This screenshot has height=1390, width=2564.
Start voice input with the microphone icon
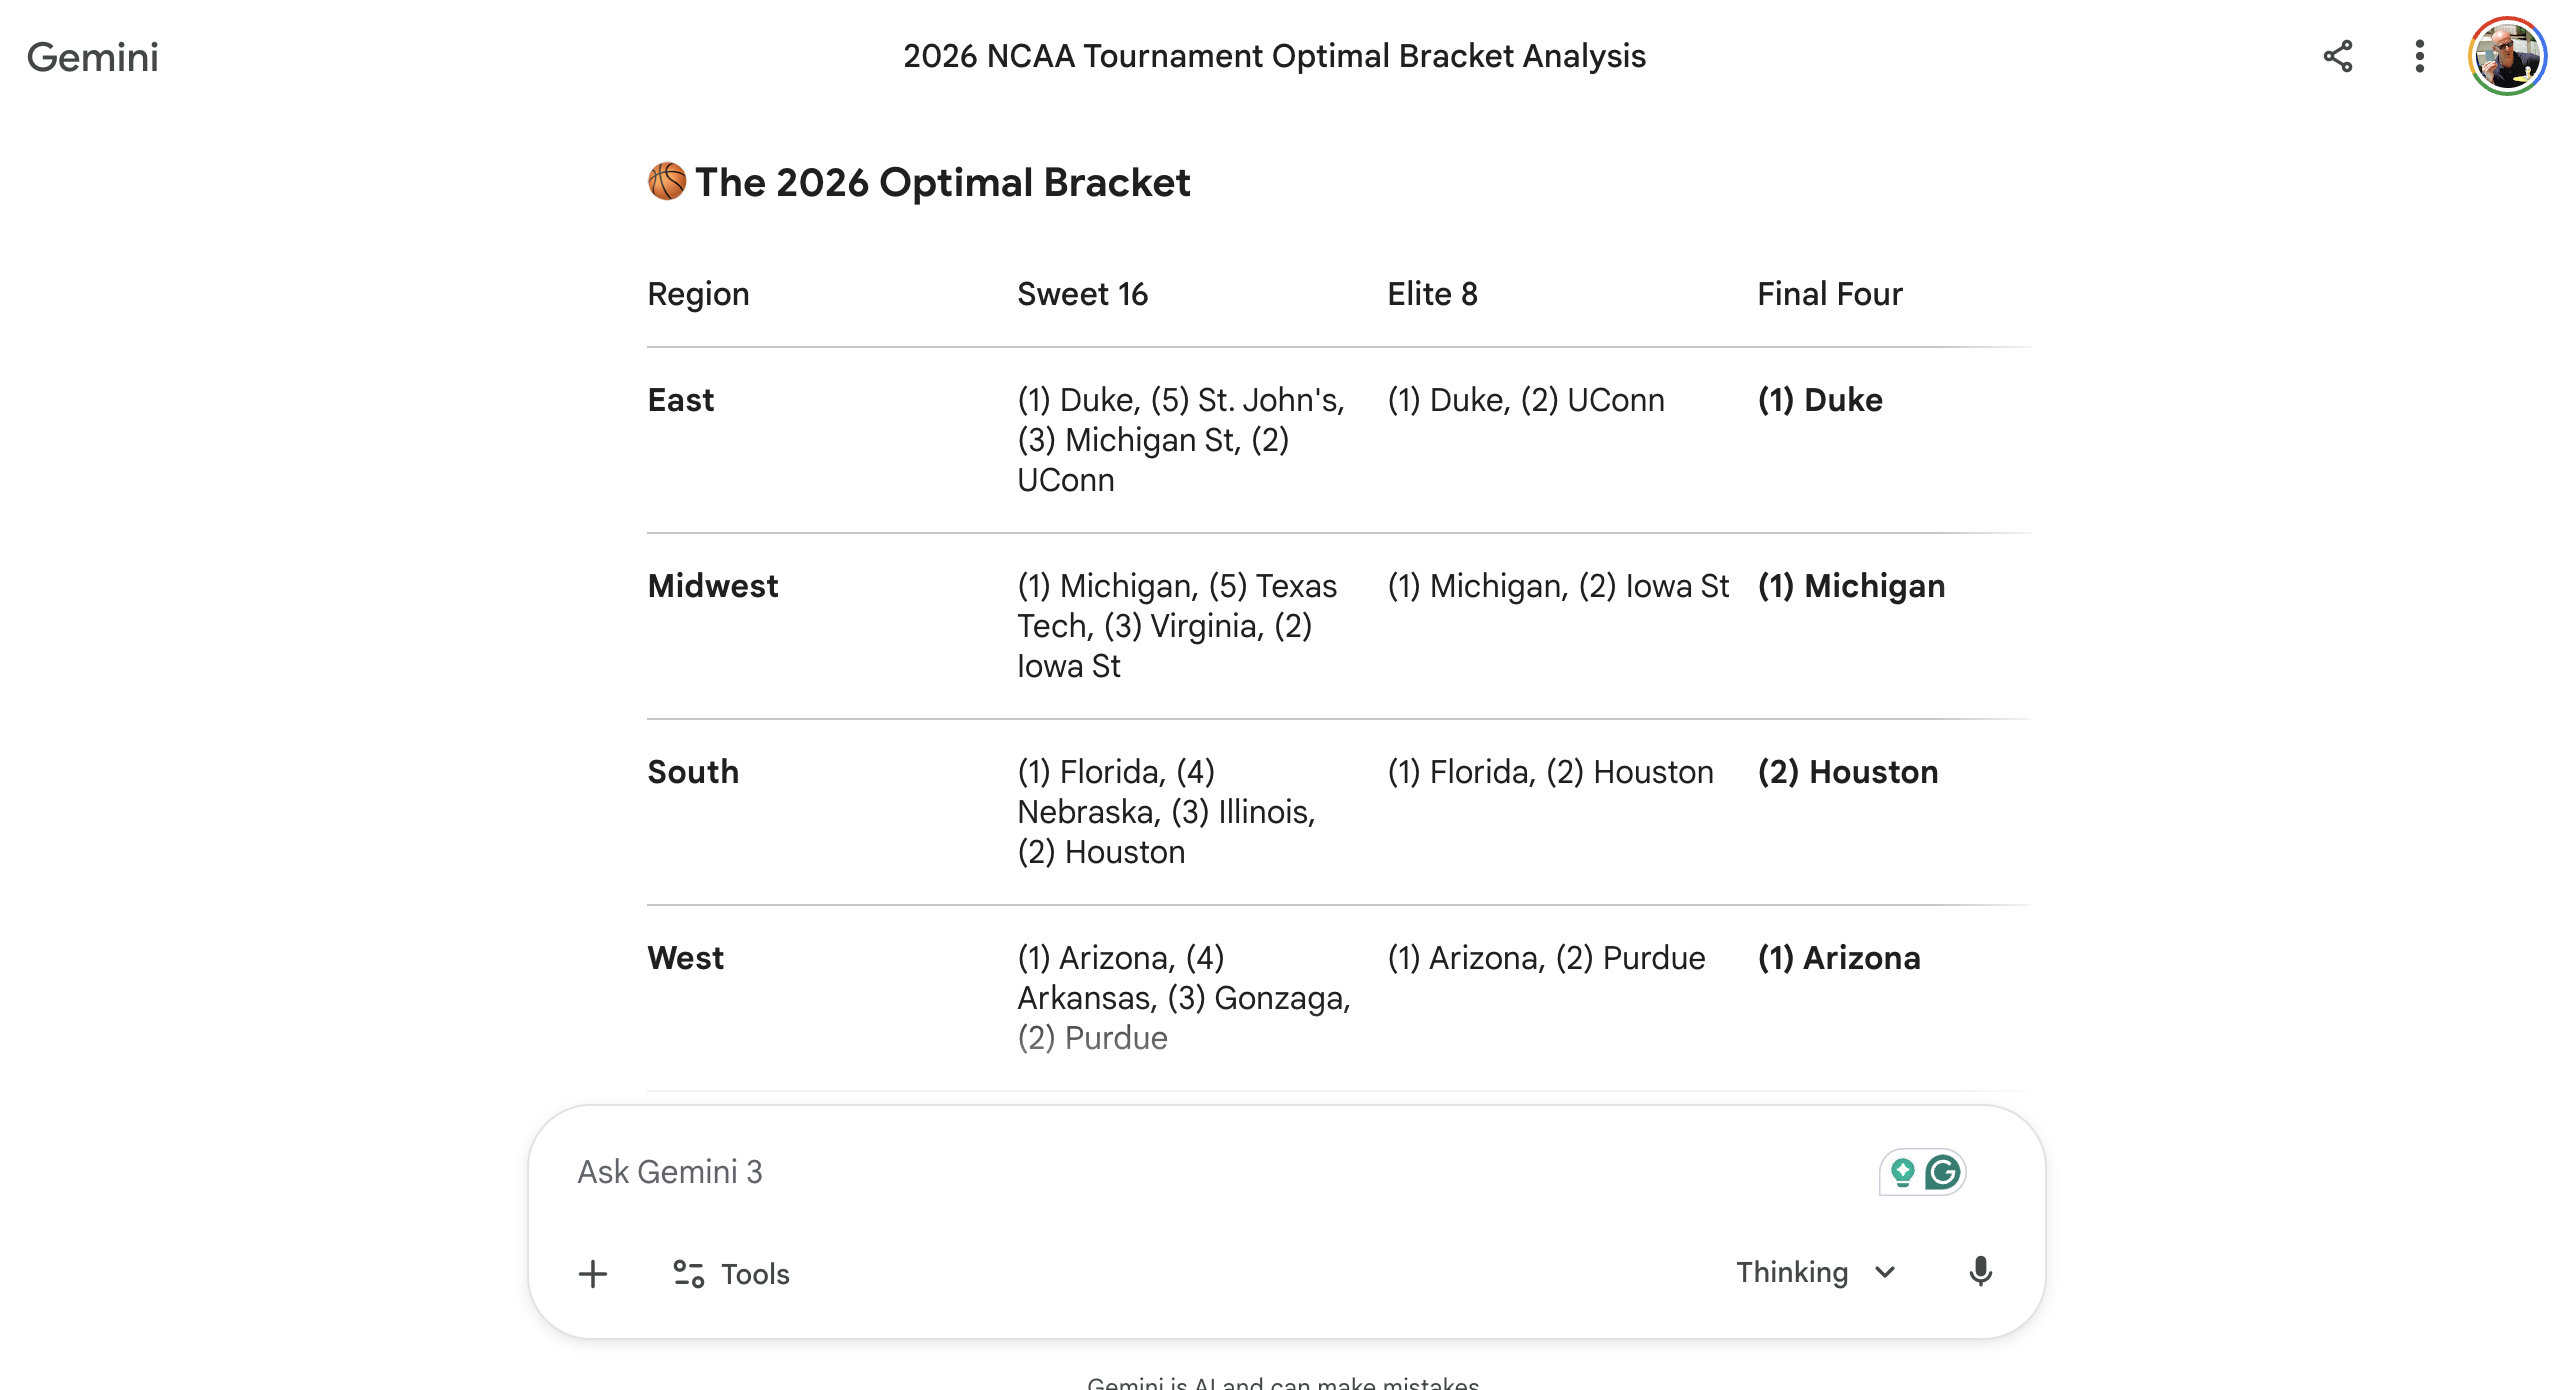1981,1272
